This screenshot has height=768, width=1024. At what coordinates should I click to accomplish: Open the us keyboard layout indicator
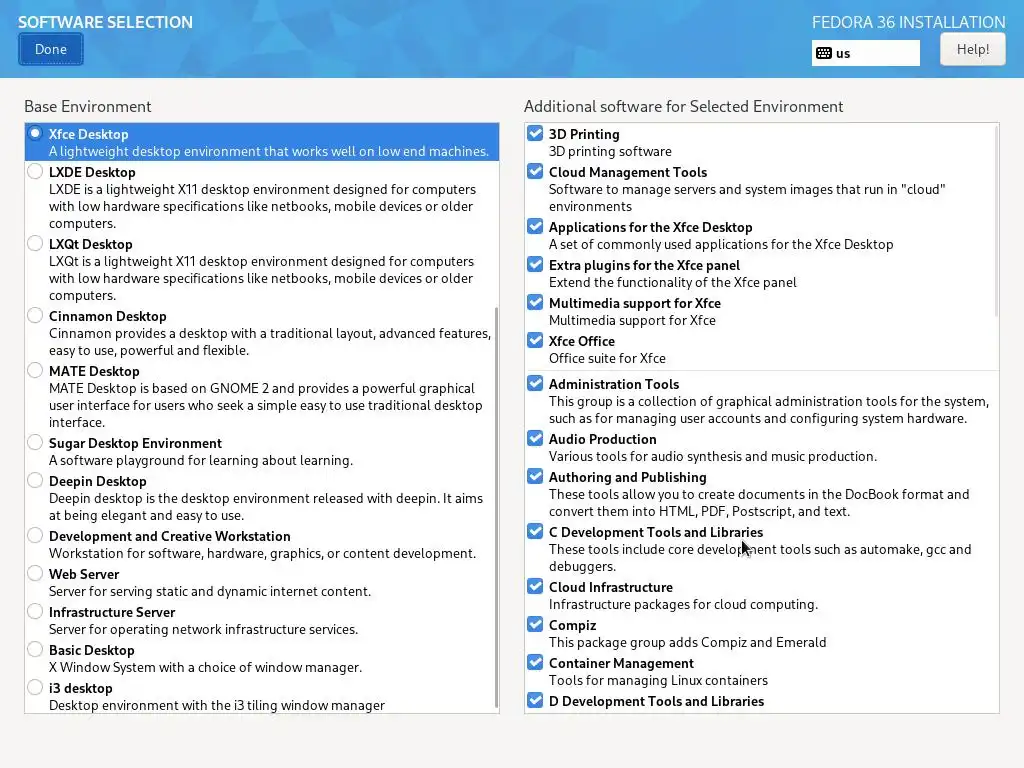865,53
